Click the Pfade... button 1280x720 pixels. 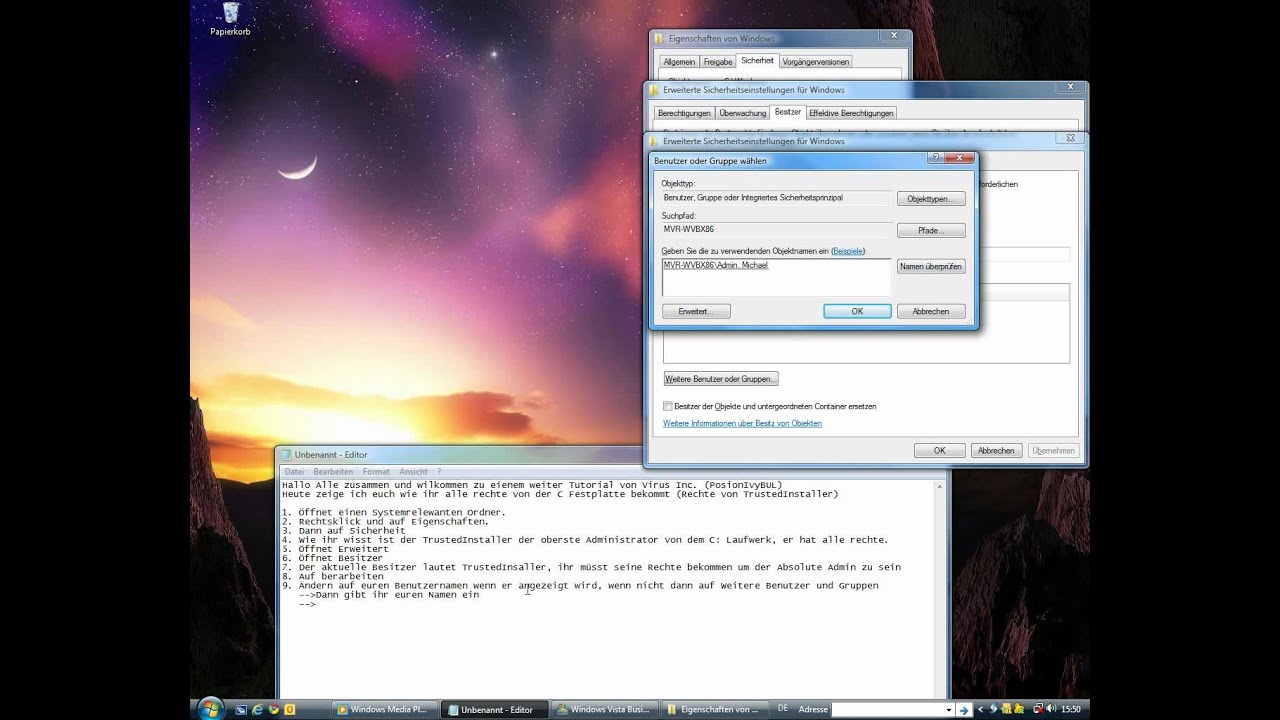tap(931, 231)
